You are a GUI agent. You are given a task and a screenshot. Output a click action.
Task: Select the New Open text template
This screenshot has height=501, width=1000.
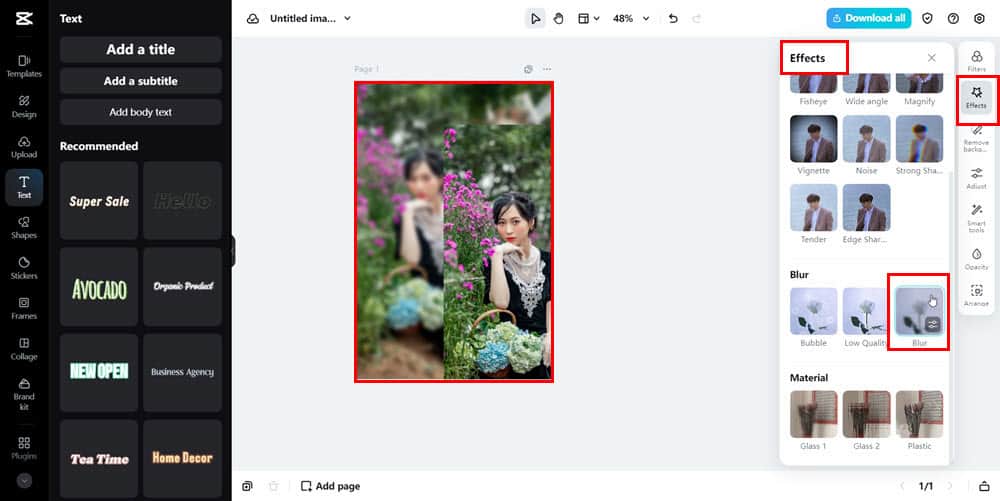click(x=99, y=372)
